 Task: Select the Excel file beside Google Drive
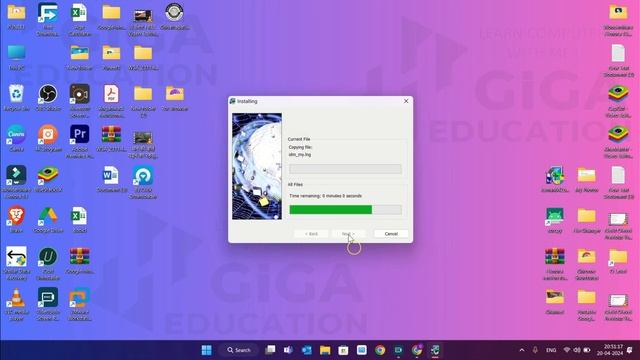pos(80,219)
